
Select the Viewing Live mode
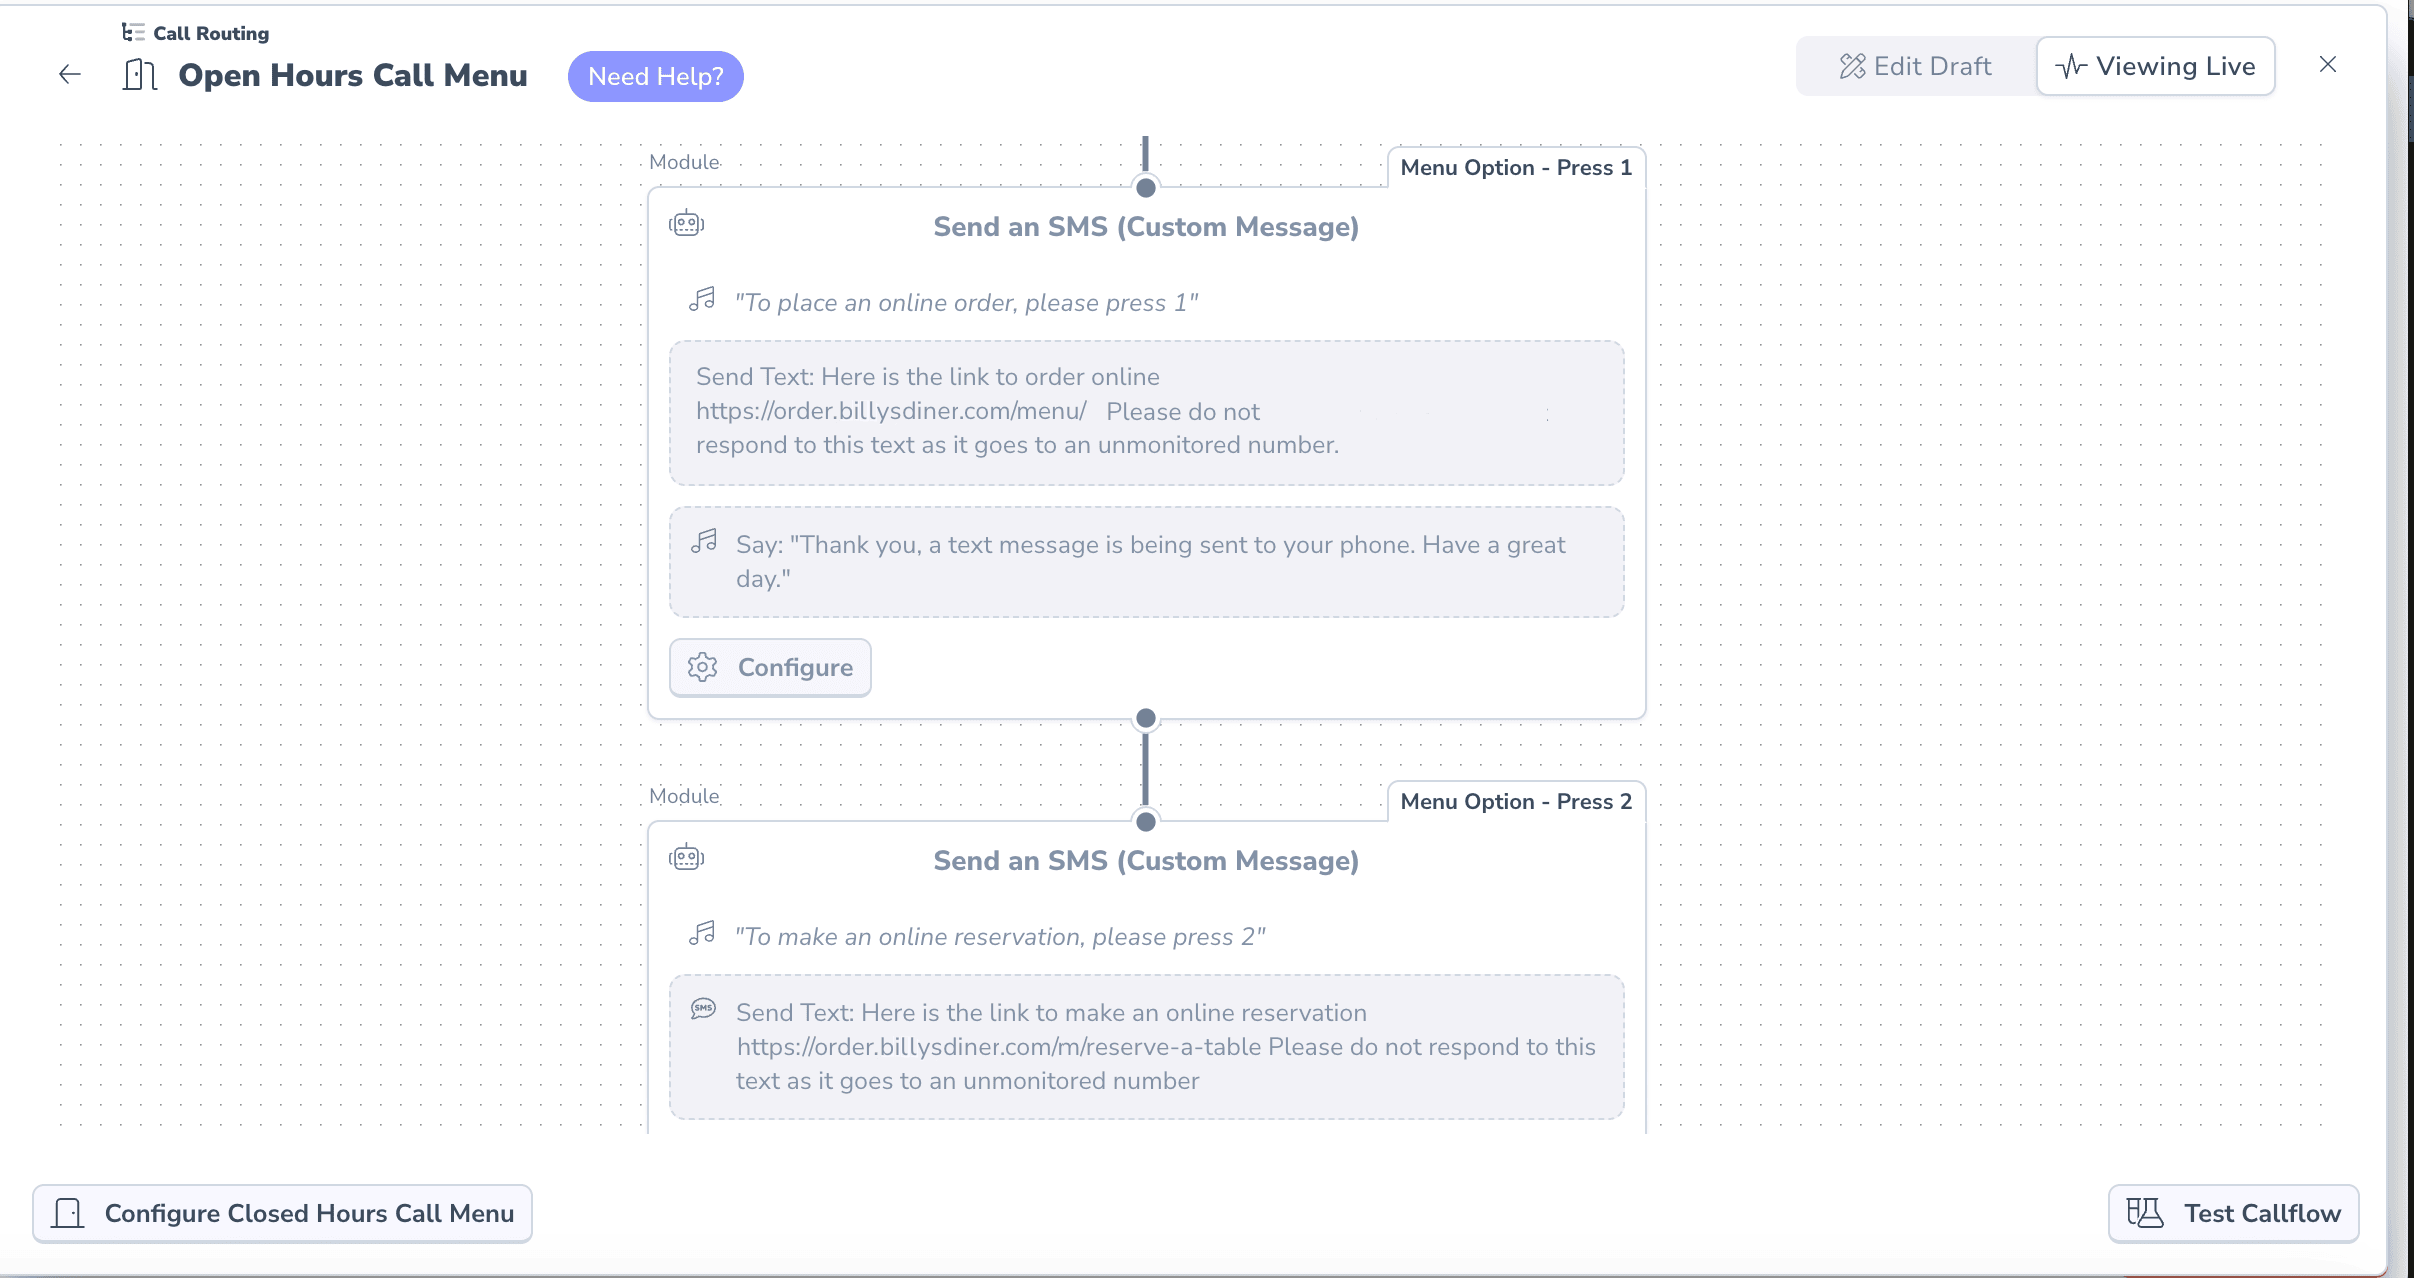2156,66
